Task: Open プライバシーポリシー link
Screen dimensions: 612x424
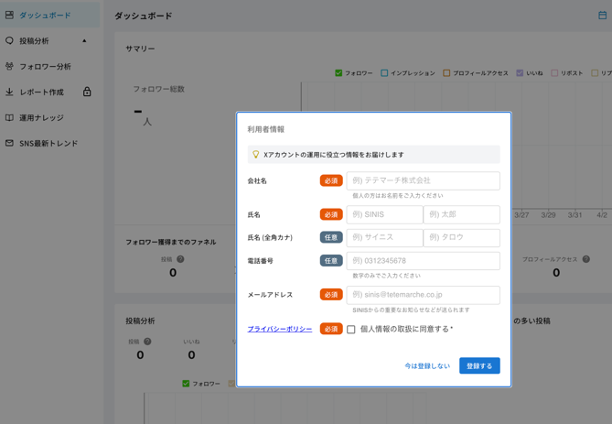Action: click(x=280, y=329)
